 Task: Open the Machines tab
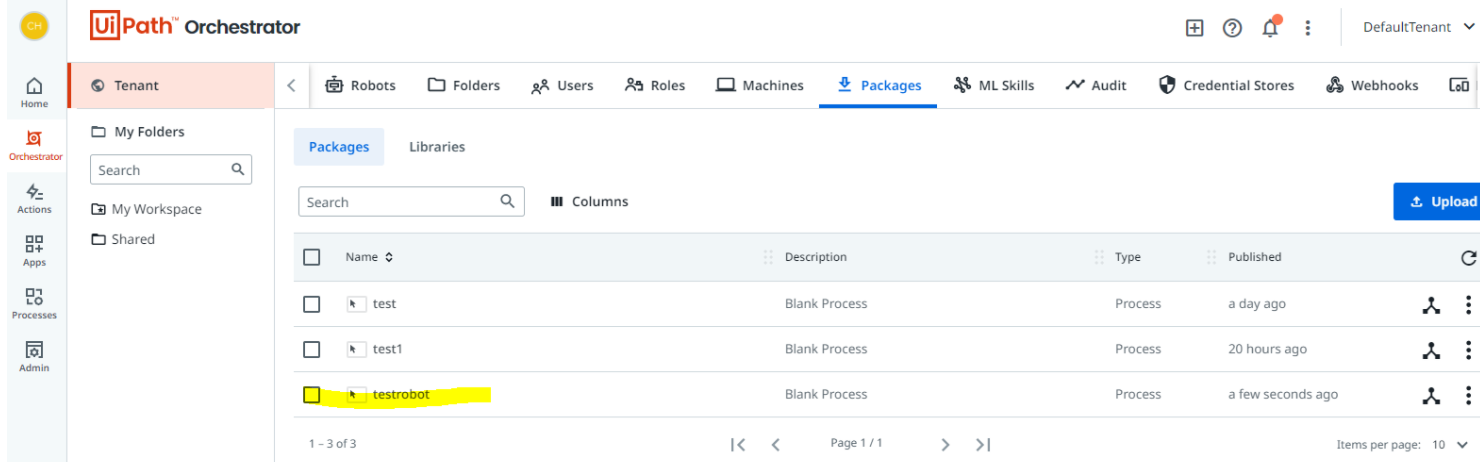[x=760, y=85]
